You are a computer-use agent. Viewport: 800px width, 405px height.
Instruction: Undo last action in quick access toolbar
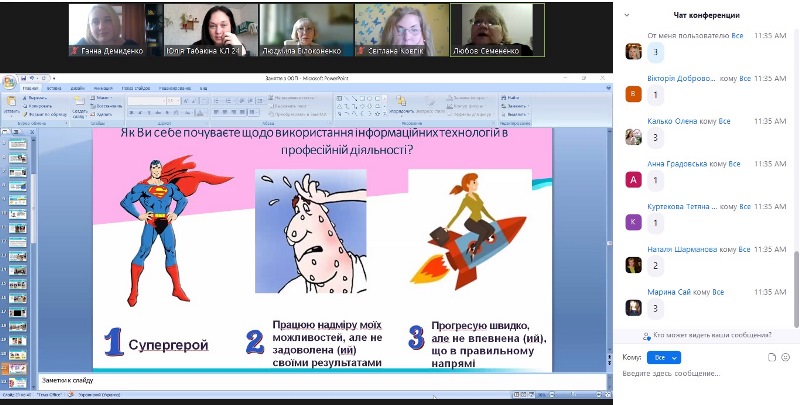32,79
